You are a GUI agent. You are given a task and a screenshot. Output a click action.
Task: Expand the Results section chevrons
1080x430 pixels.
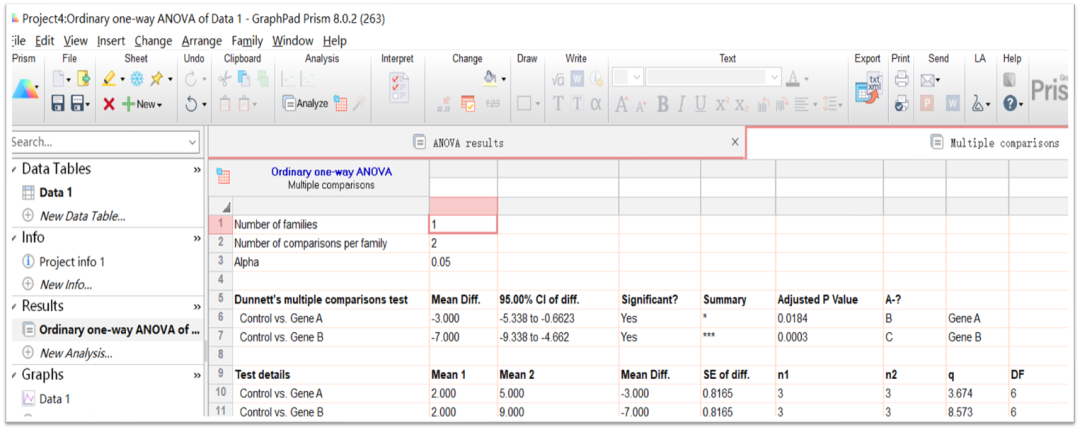[197, 306]
